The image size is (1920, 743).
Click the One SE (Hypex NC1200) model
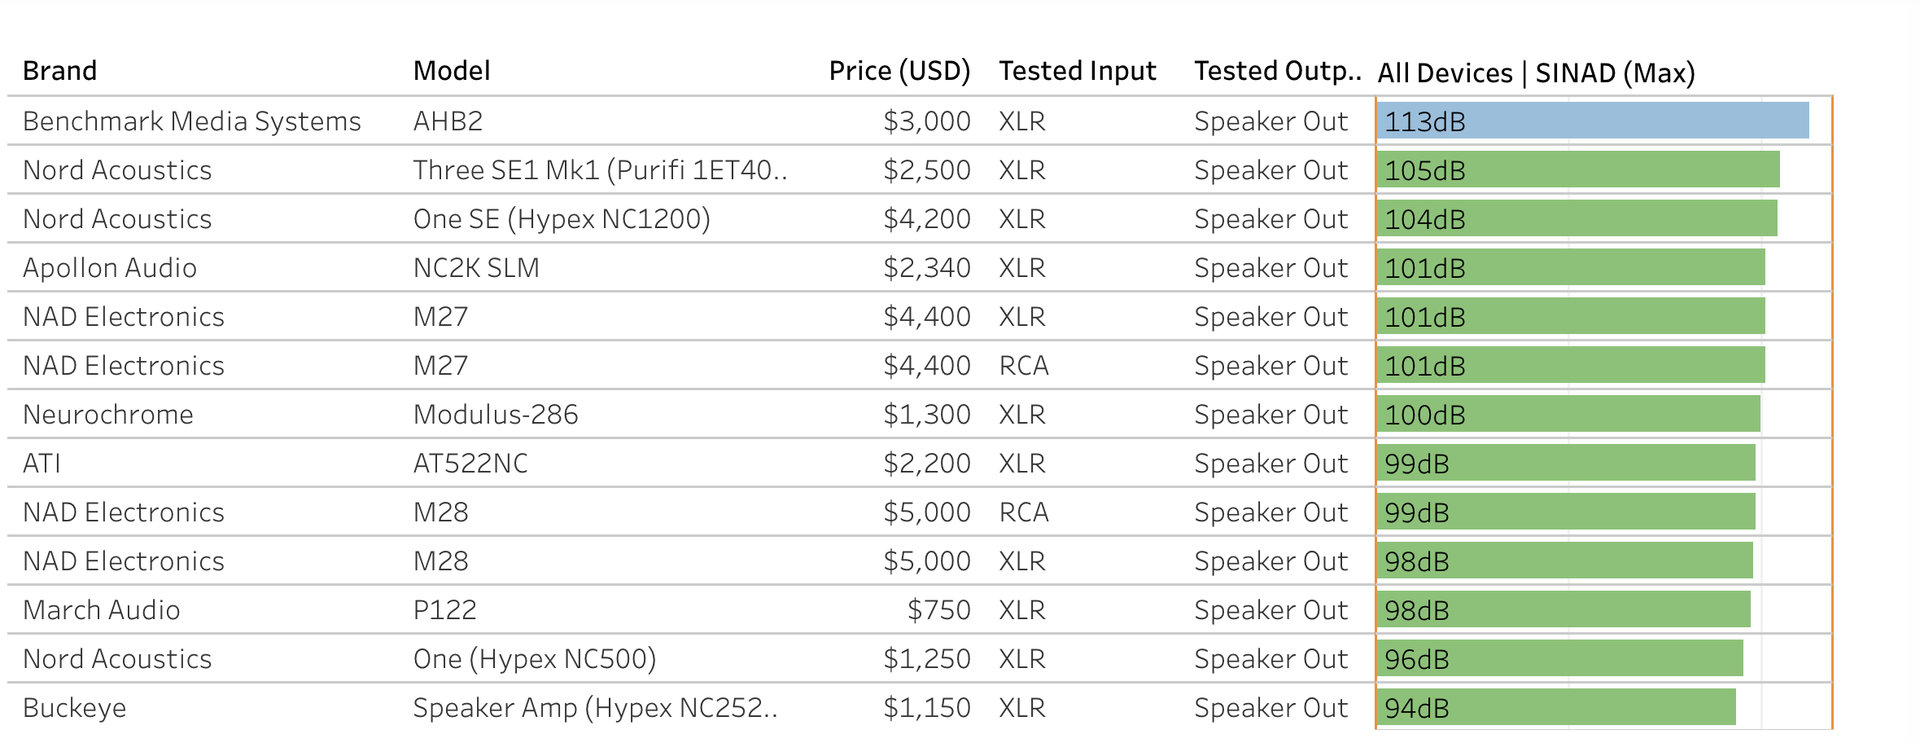[561, 219]
